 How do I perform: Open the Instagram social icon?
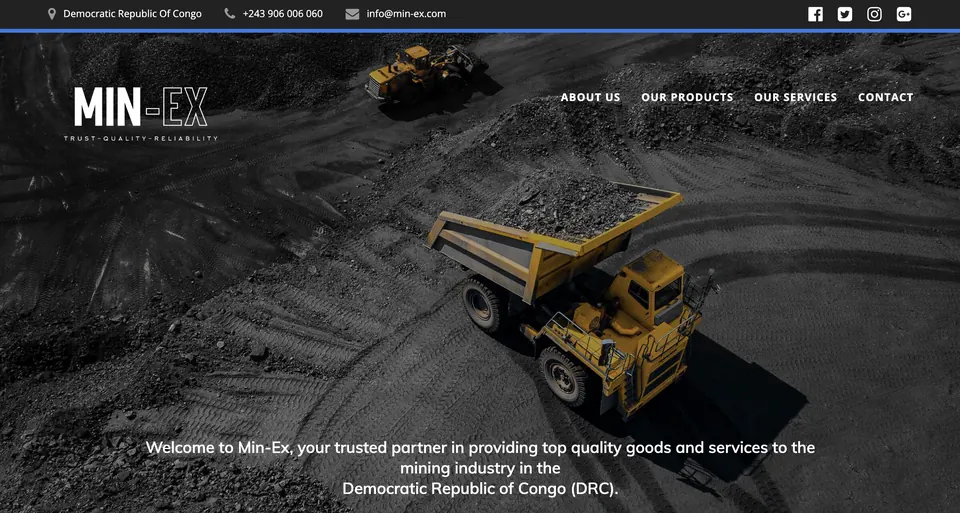[874, 14]
